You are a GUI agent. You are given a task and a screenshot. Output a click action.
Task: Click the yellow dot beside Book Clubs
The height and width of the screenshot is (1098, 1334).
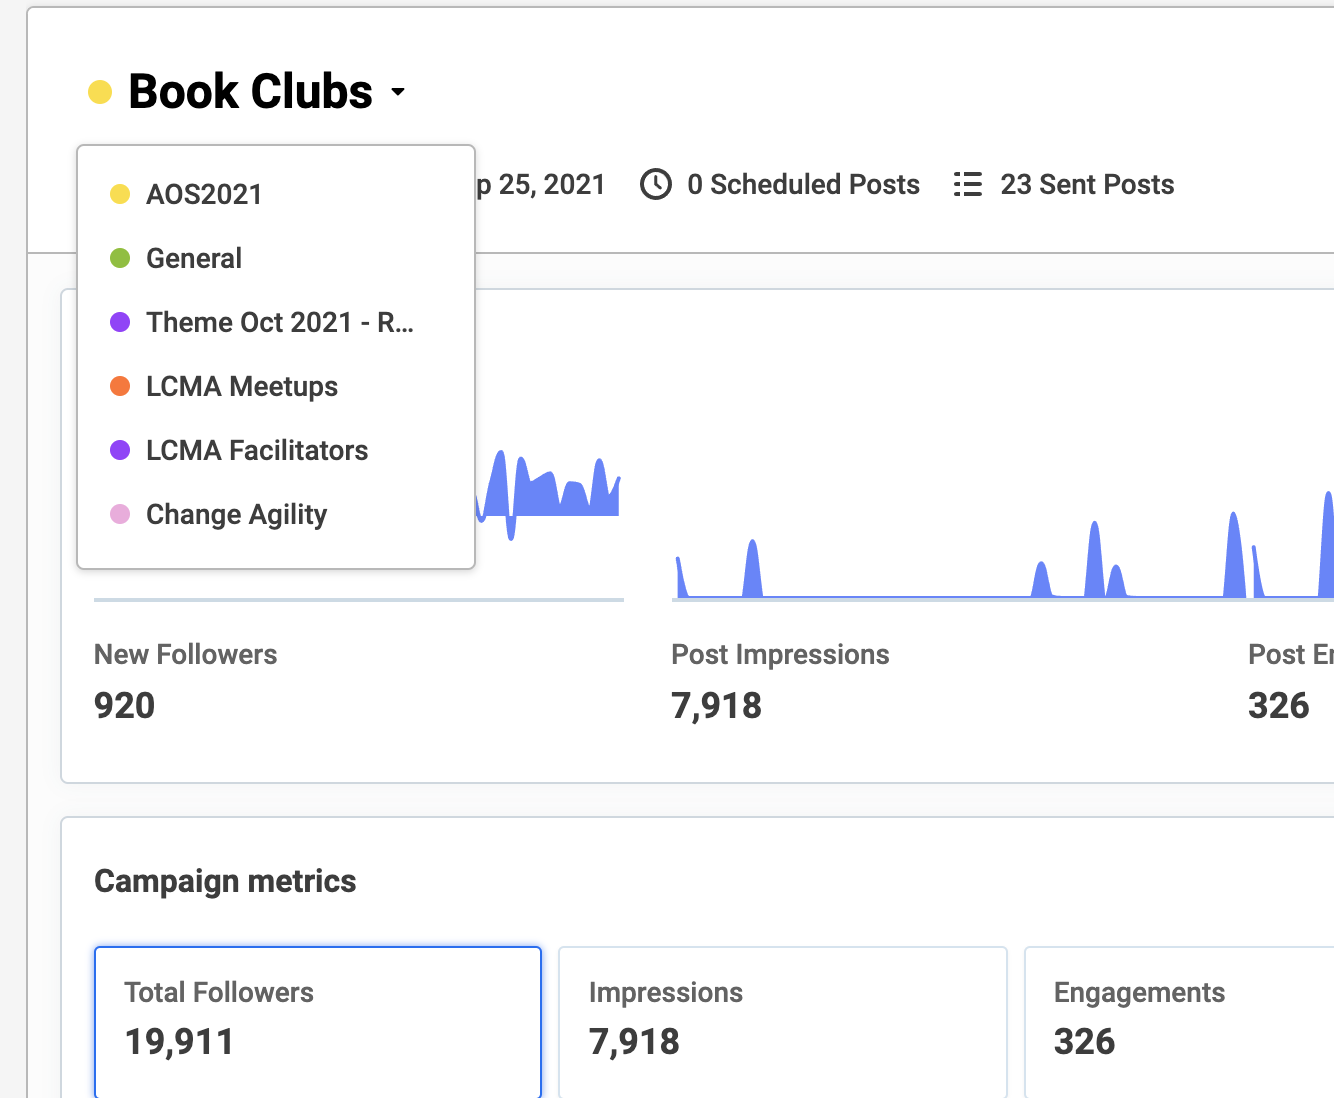(x=100, y=93)
